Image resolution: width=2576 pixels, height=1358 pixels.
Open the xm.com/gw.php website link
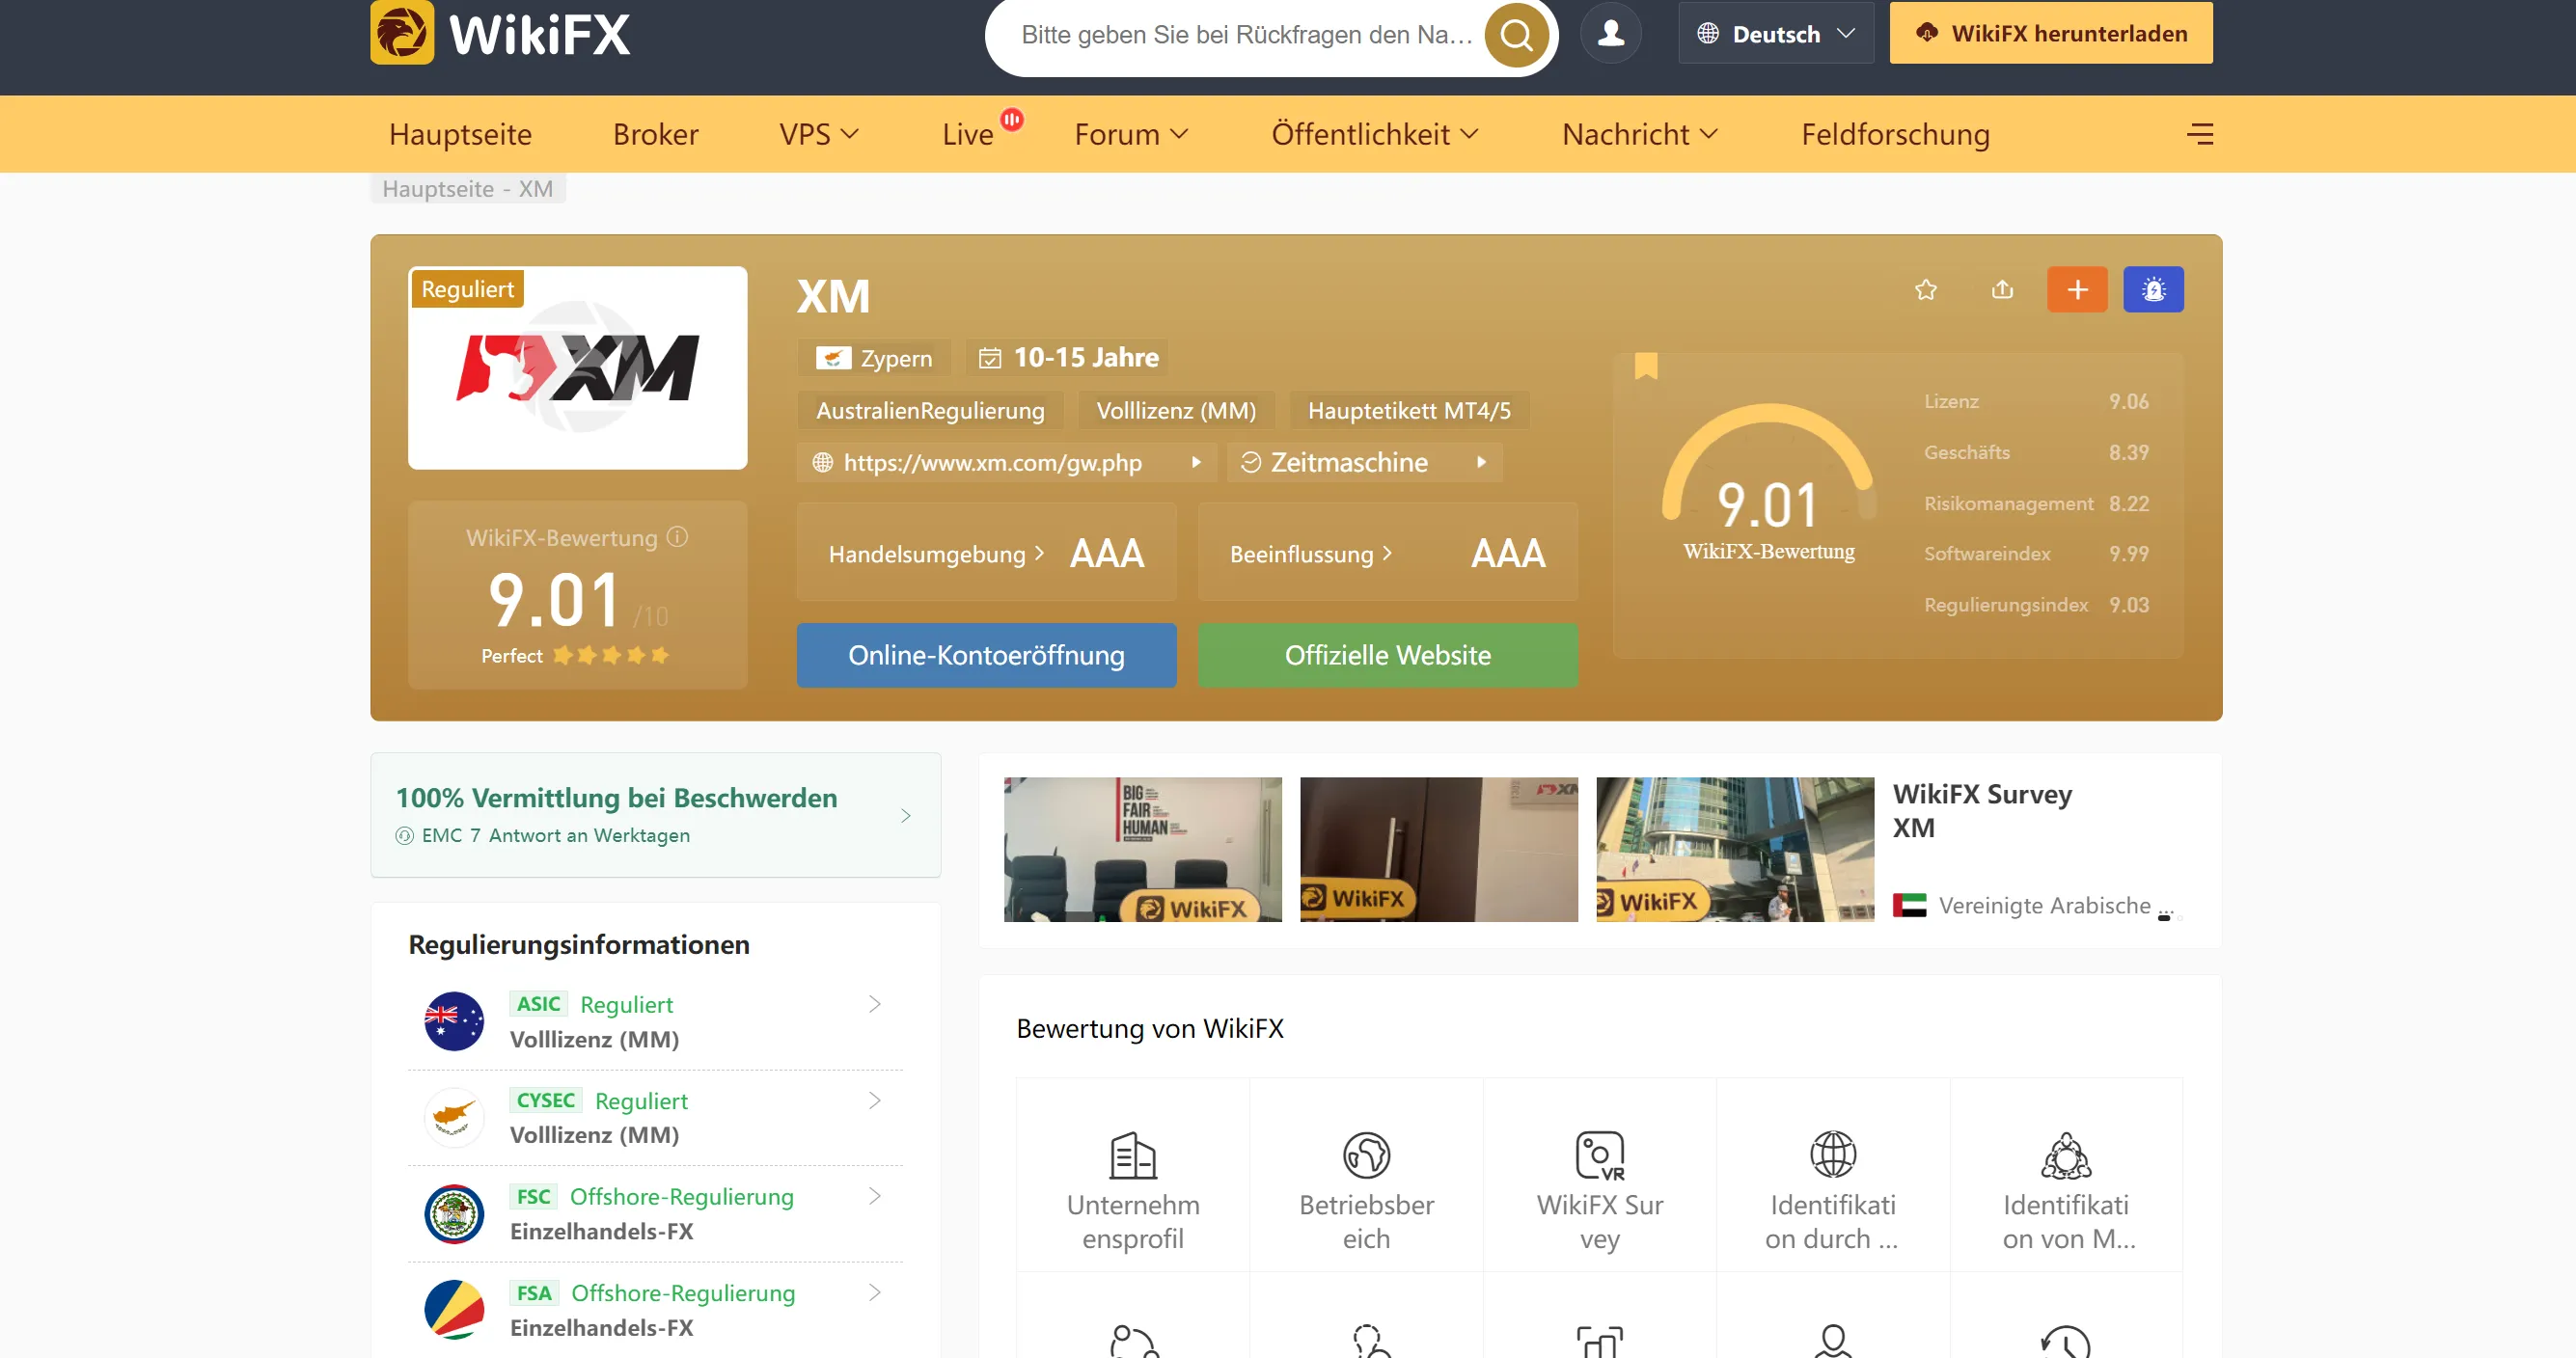1006,462
